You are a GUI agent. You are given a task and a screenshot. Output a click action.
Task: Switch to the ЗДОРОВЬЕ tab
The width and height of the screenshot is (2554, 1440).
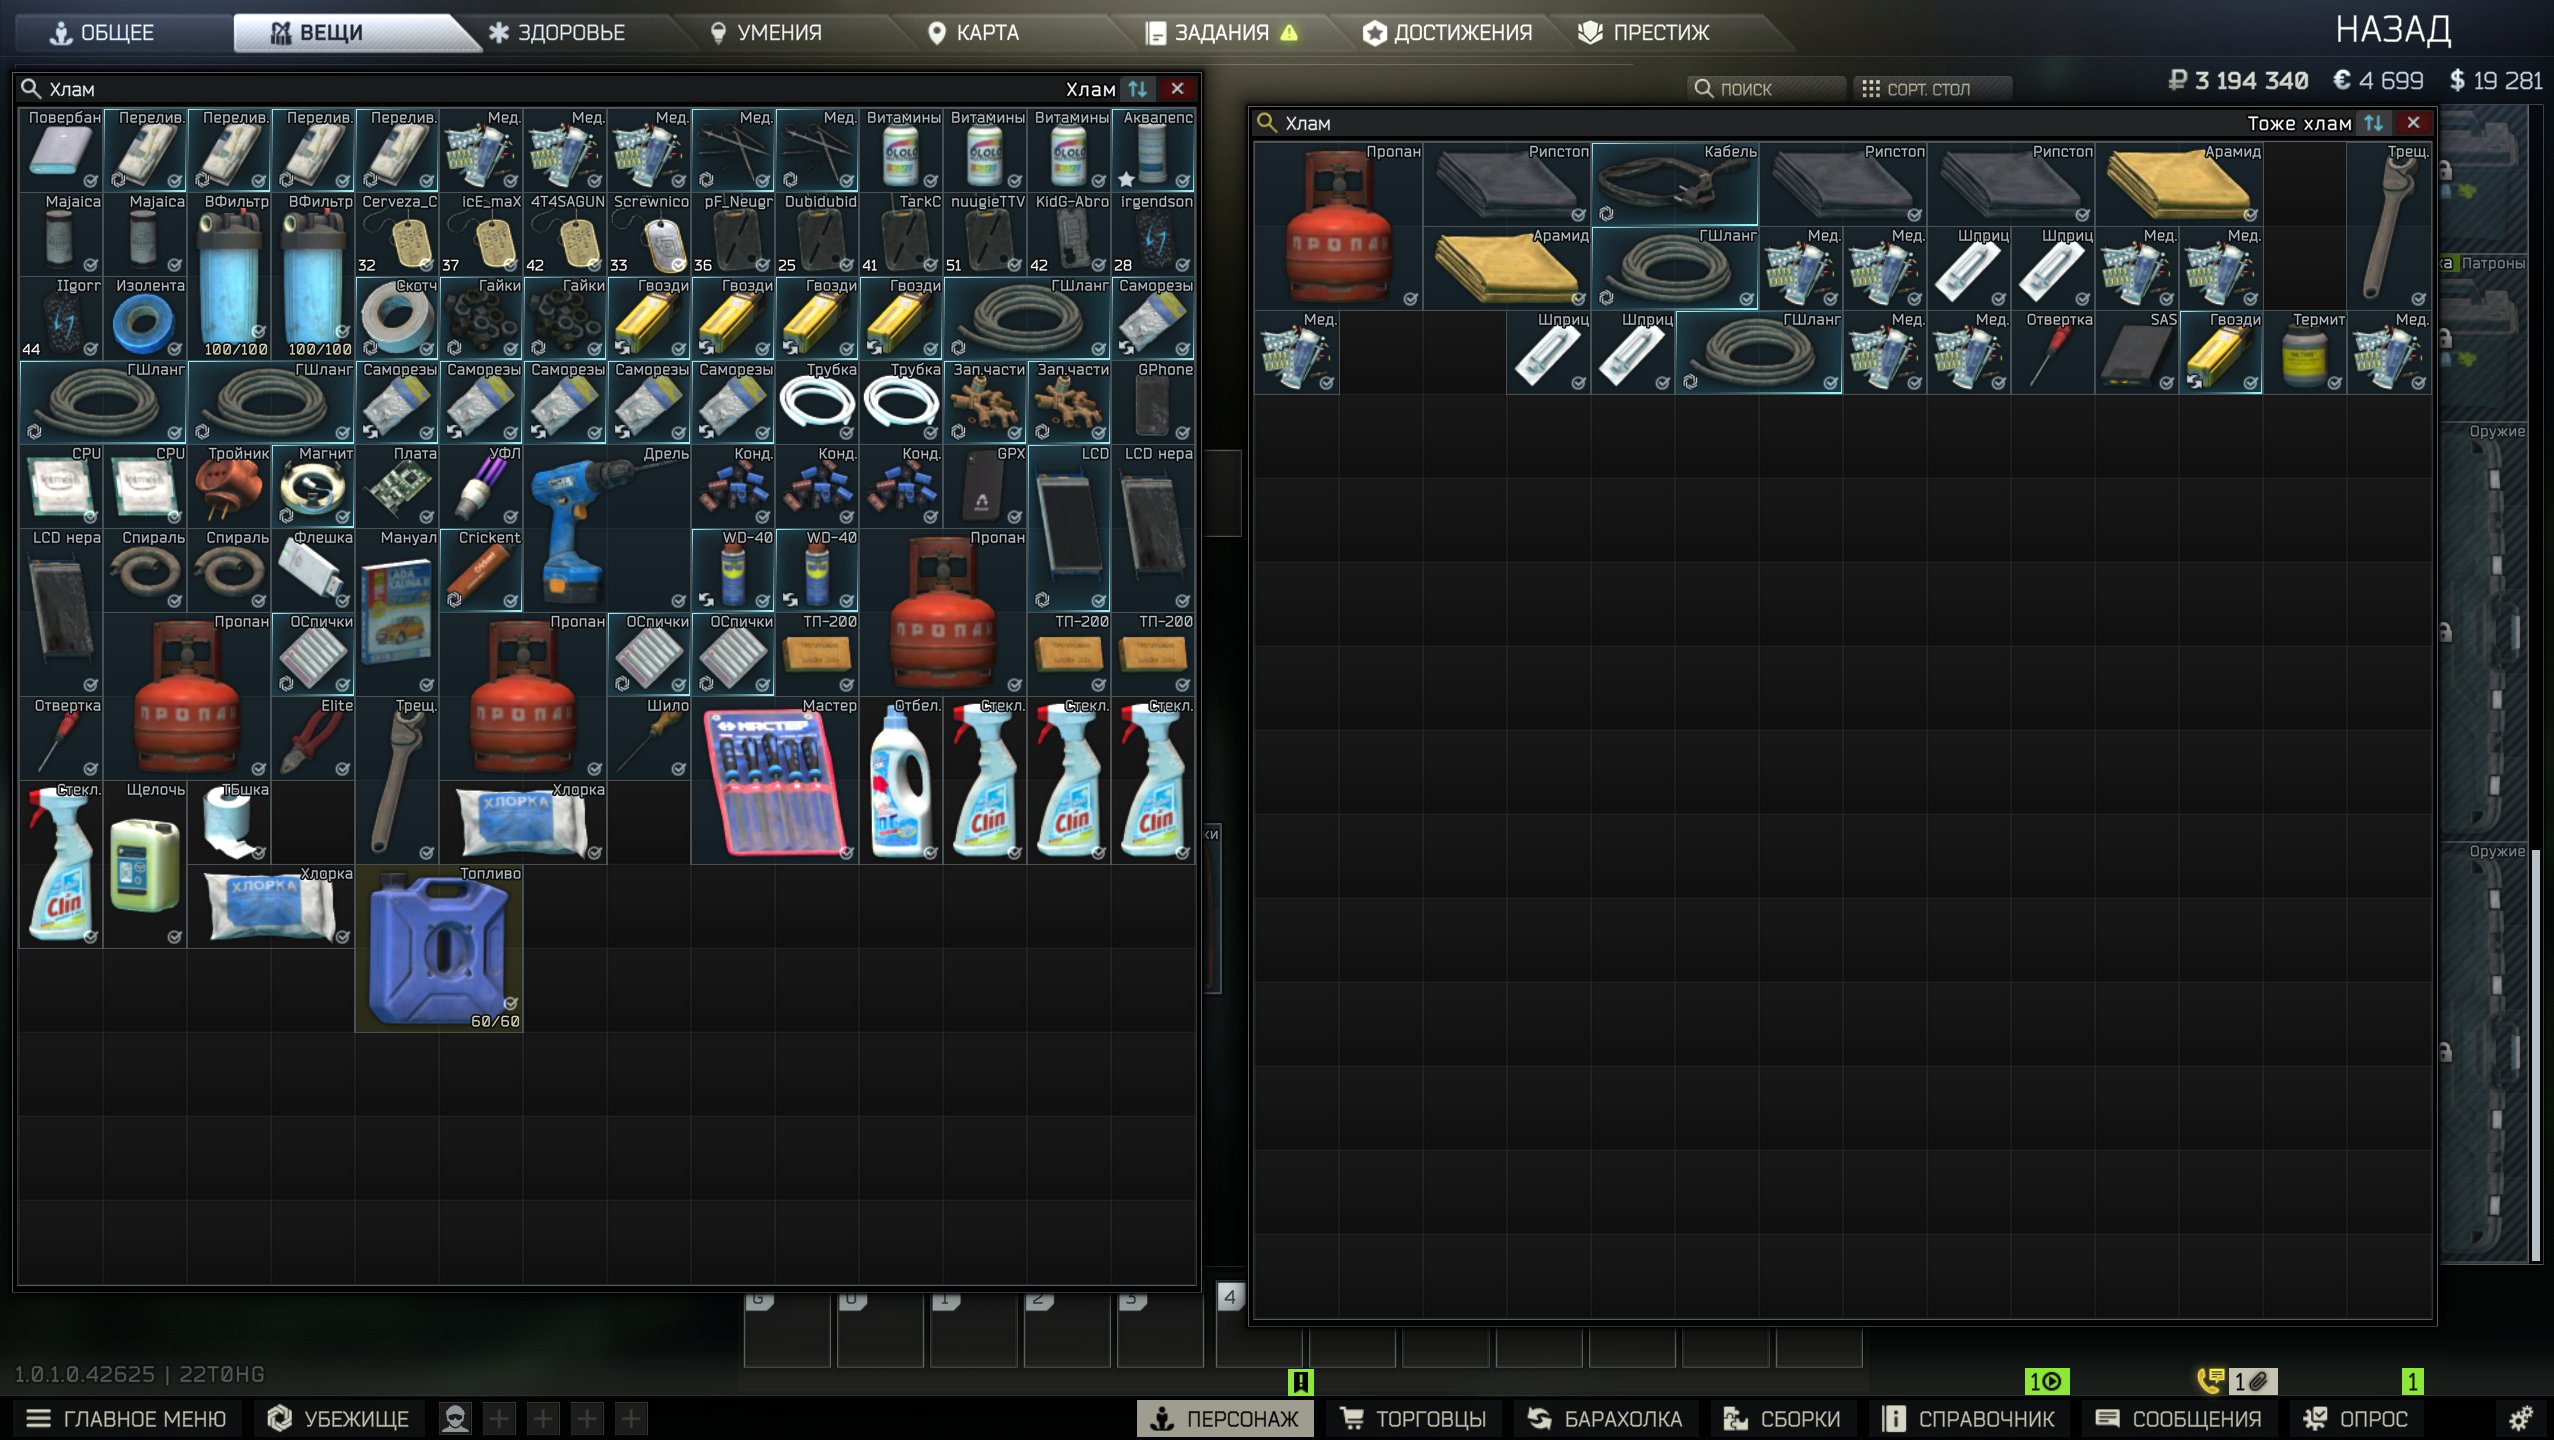tap(557, 33)
